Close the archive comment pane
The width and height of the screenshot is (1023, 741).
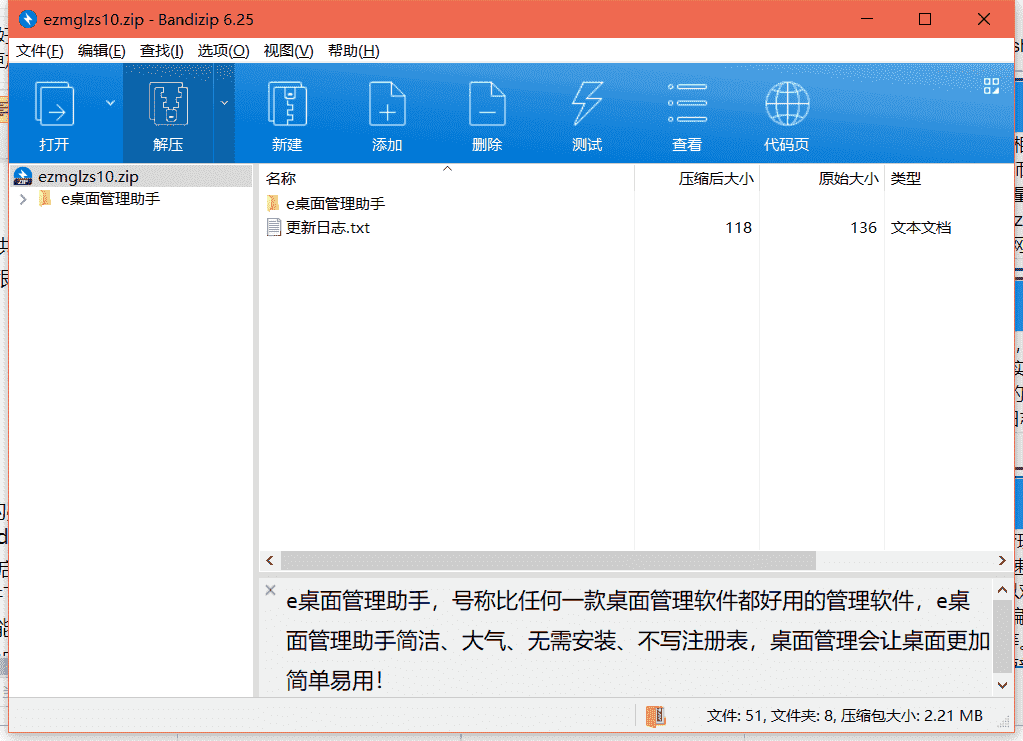(x=271, y=590)
